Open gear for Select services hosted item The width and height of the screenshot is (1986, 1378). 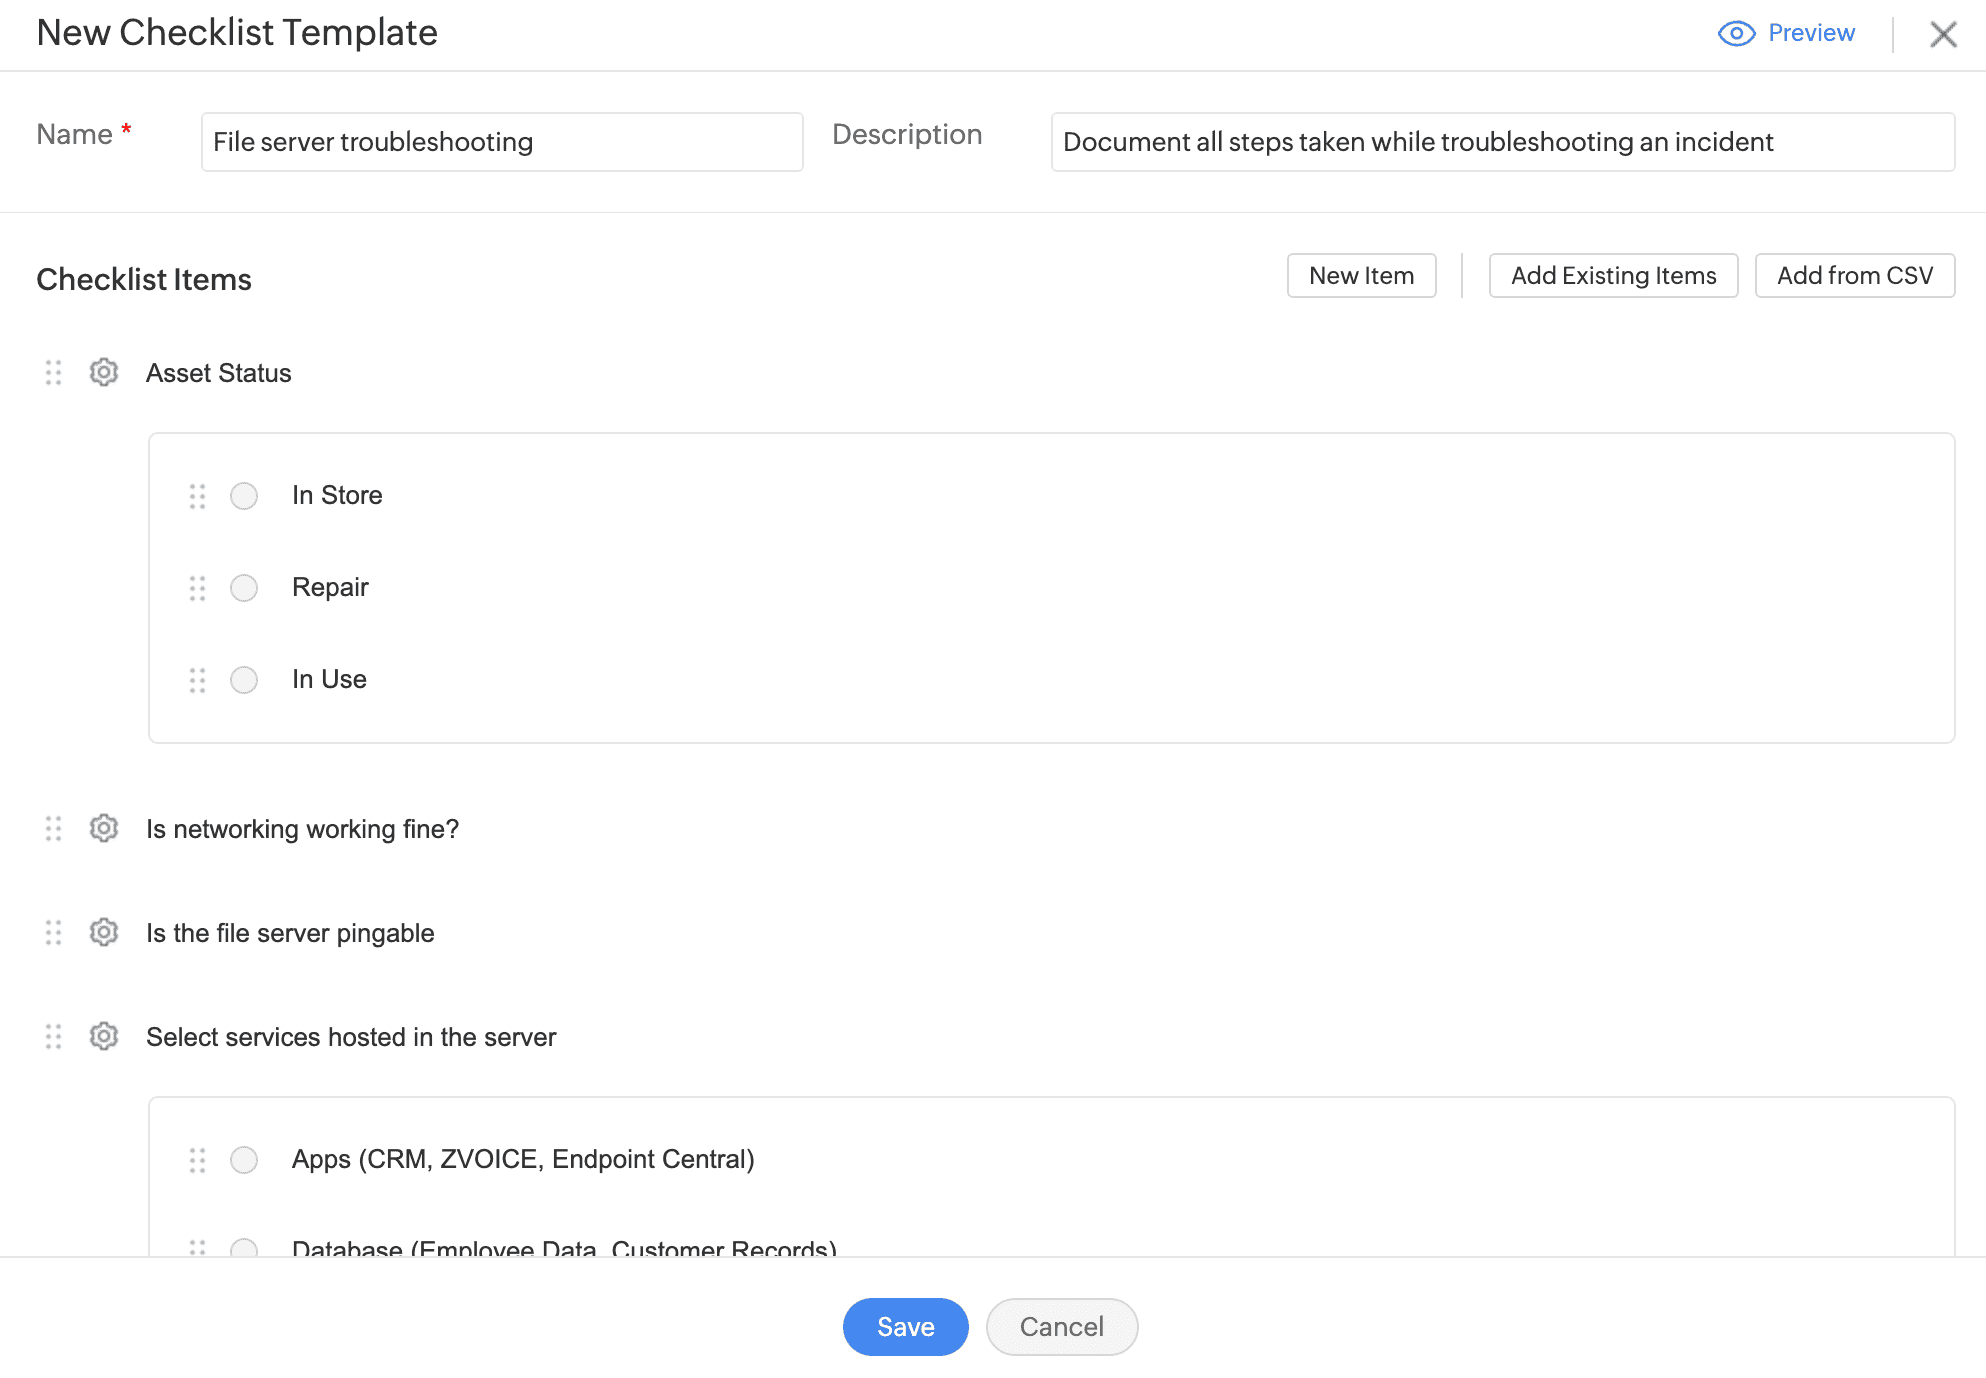(104, 1037)
